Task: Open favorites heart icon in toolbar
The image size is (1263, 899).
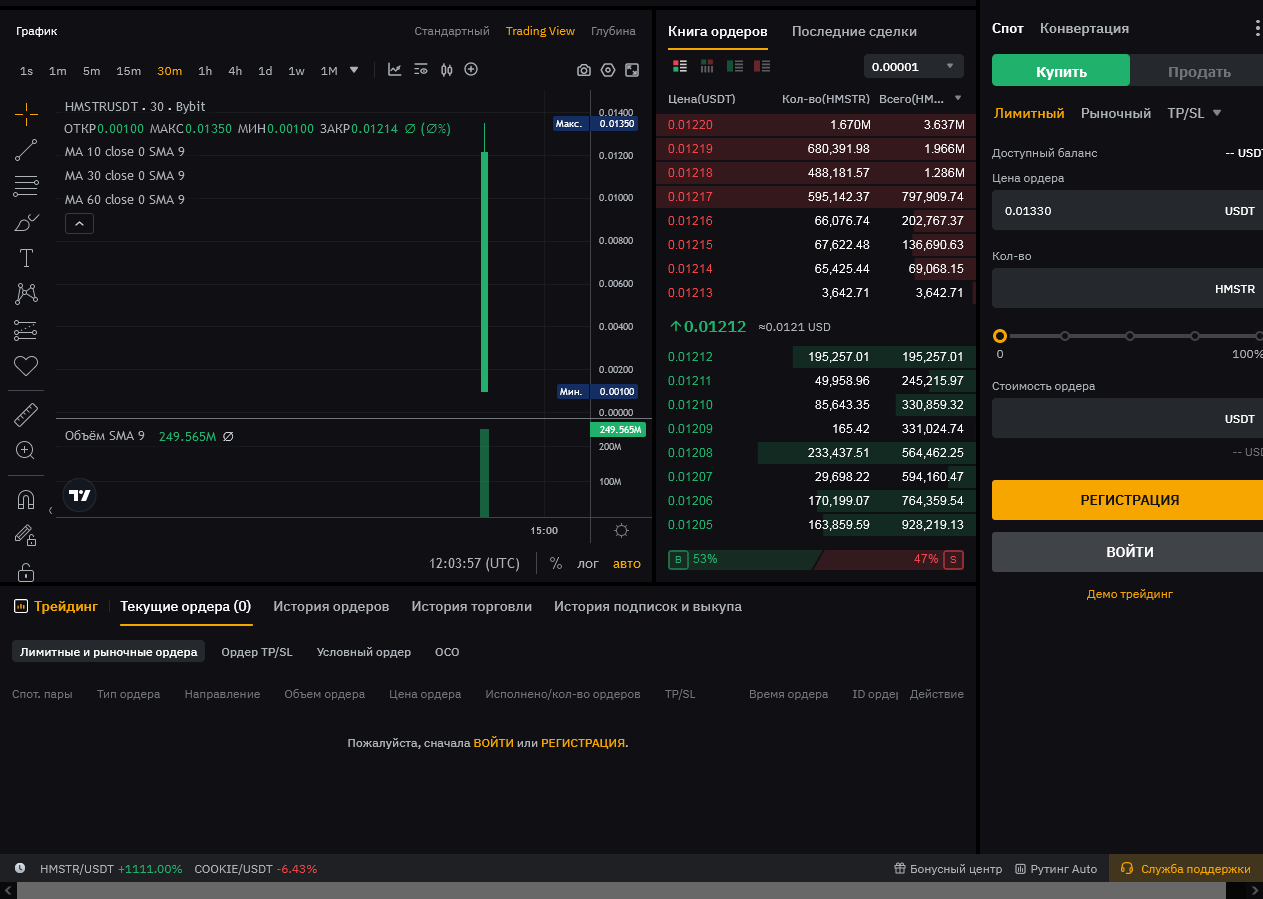Action: click(26, 366)
